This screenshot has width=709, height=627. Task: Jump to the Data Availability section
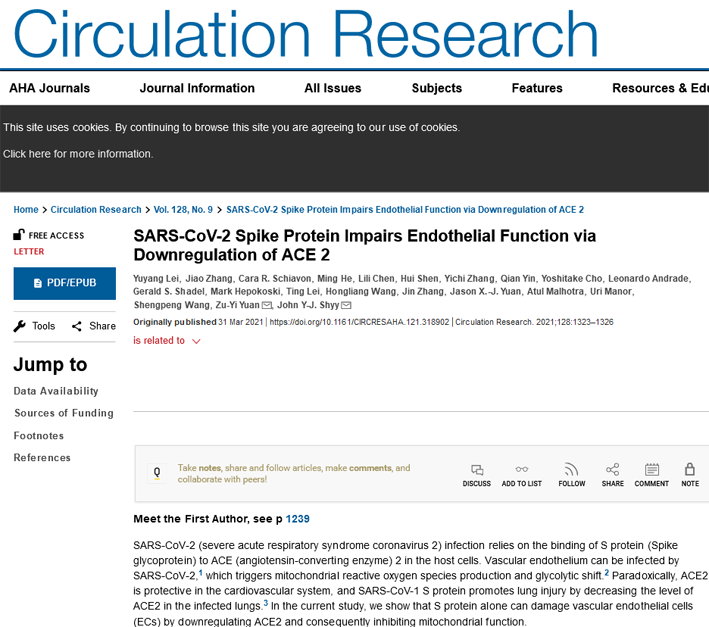pos(56,391)
